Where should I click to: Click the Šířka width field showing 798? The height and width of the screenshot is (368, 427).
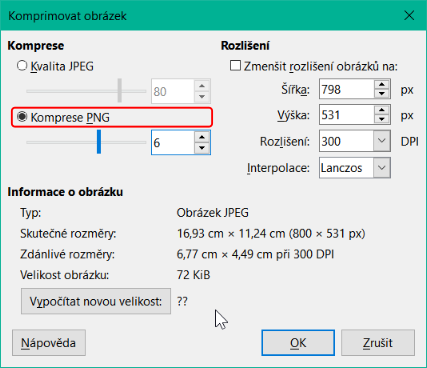point(346,89)
